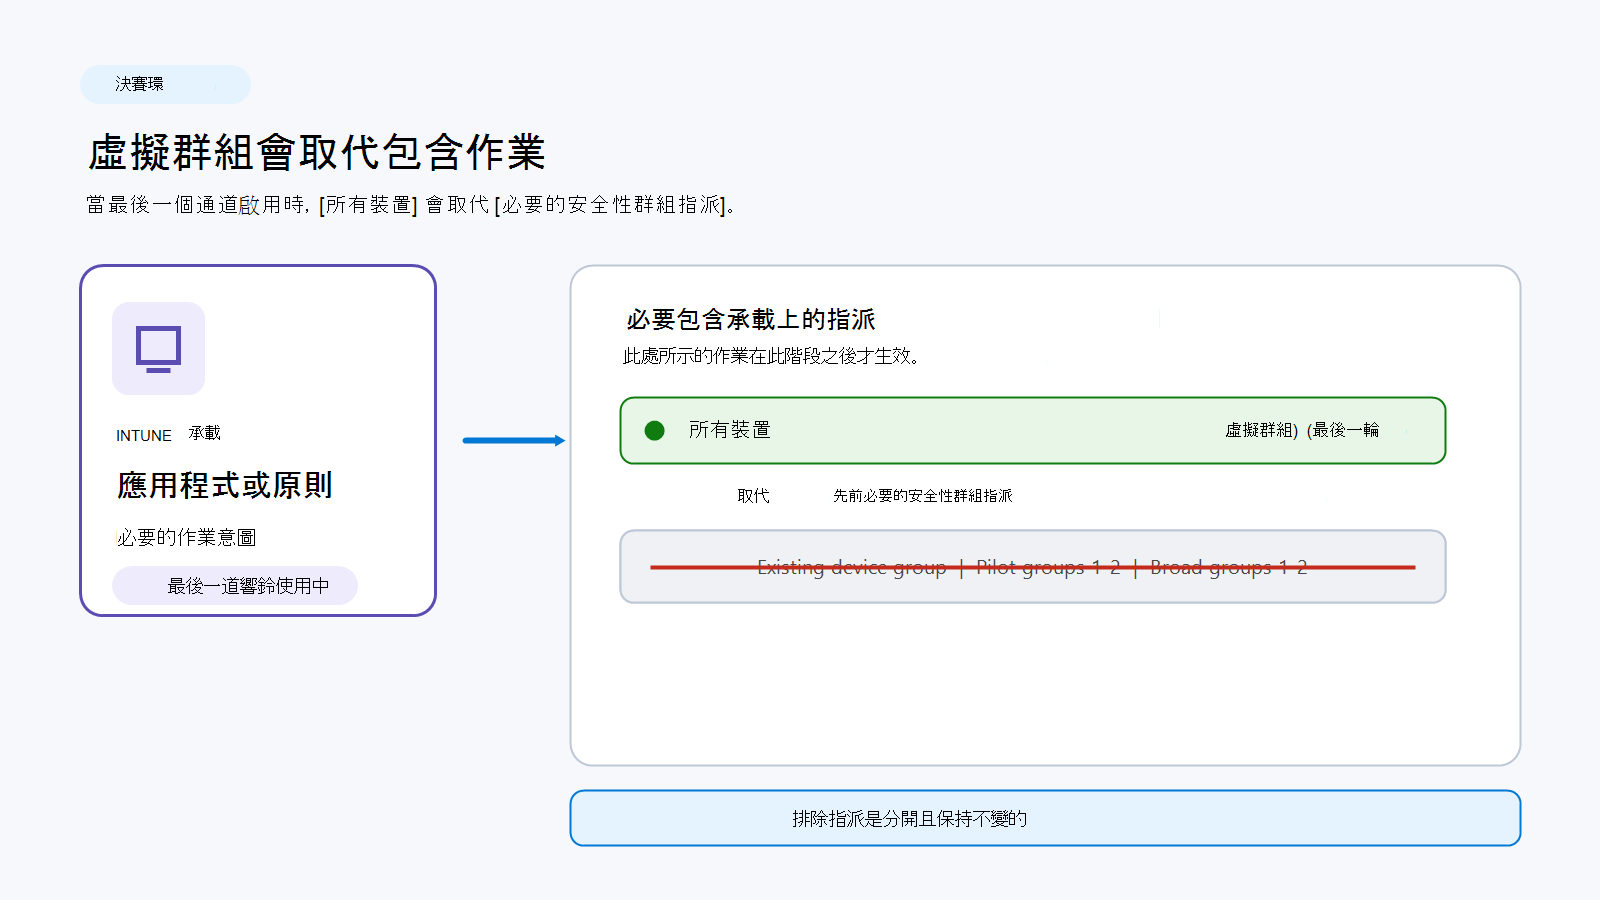
Task: Click the 應用程式或原則 card title
Action: (225, 485)
